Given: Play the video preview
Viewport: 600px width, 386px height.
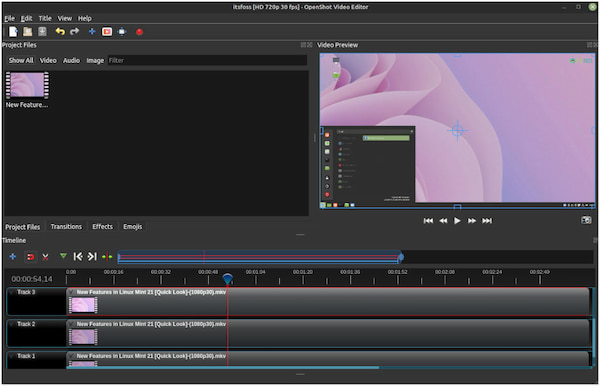Looking at the screenshot, I should [x=457, y=221].
